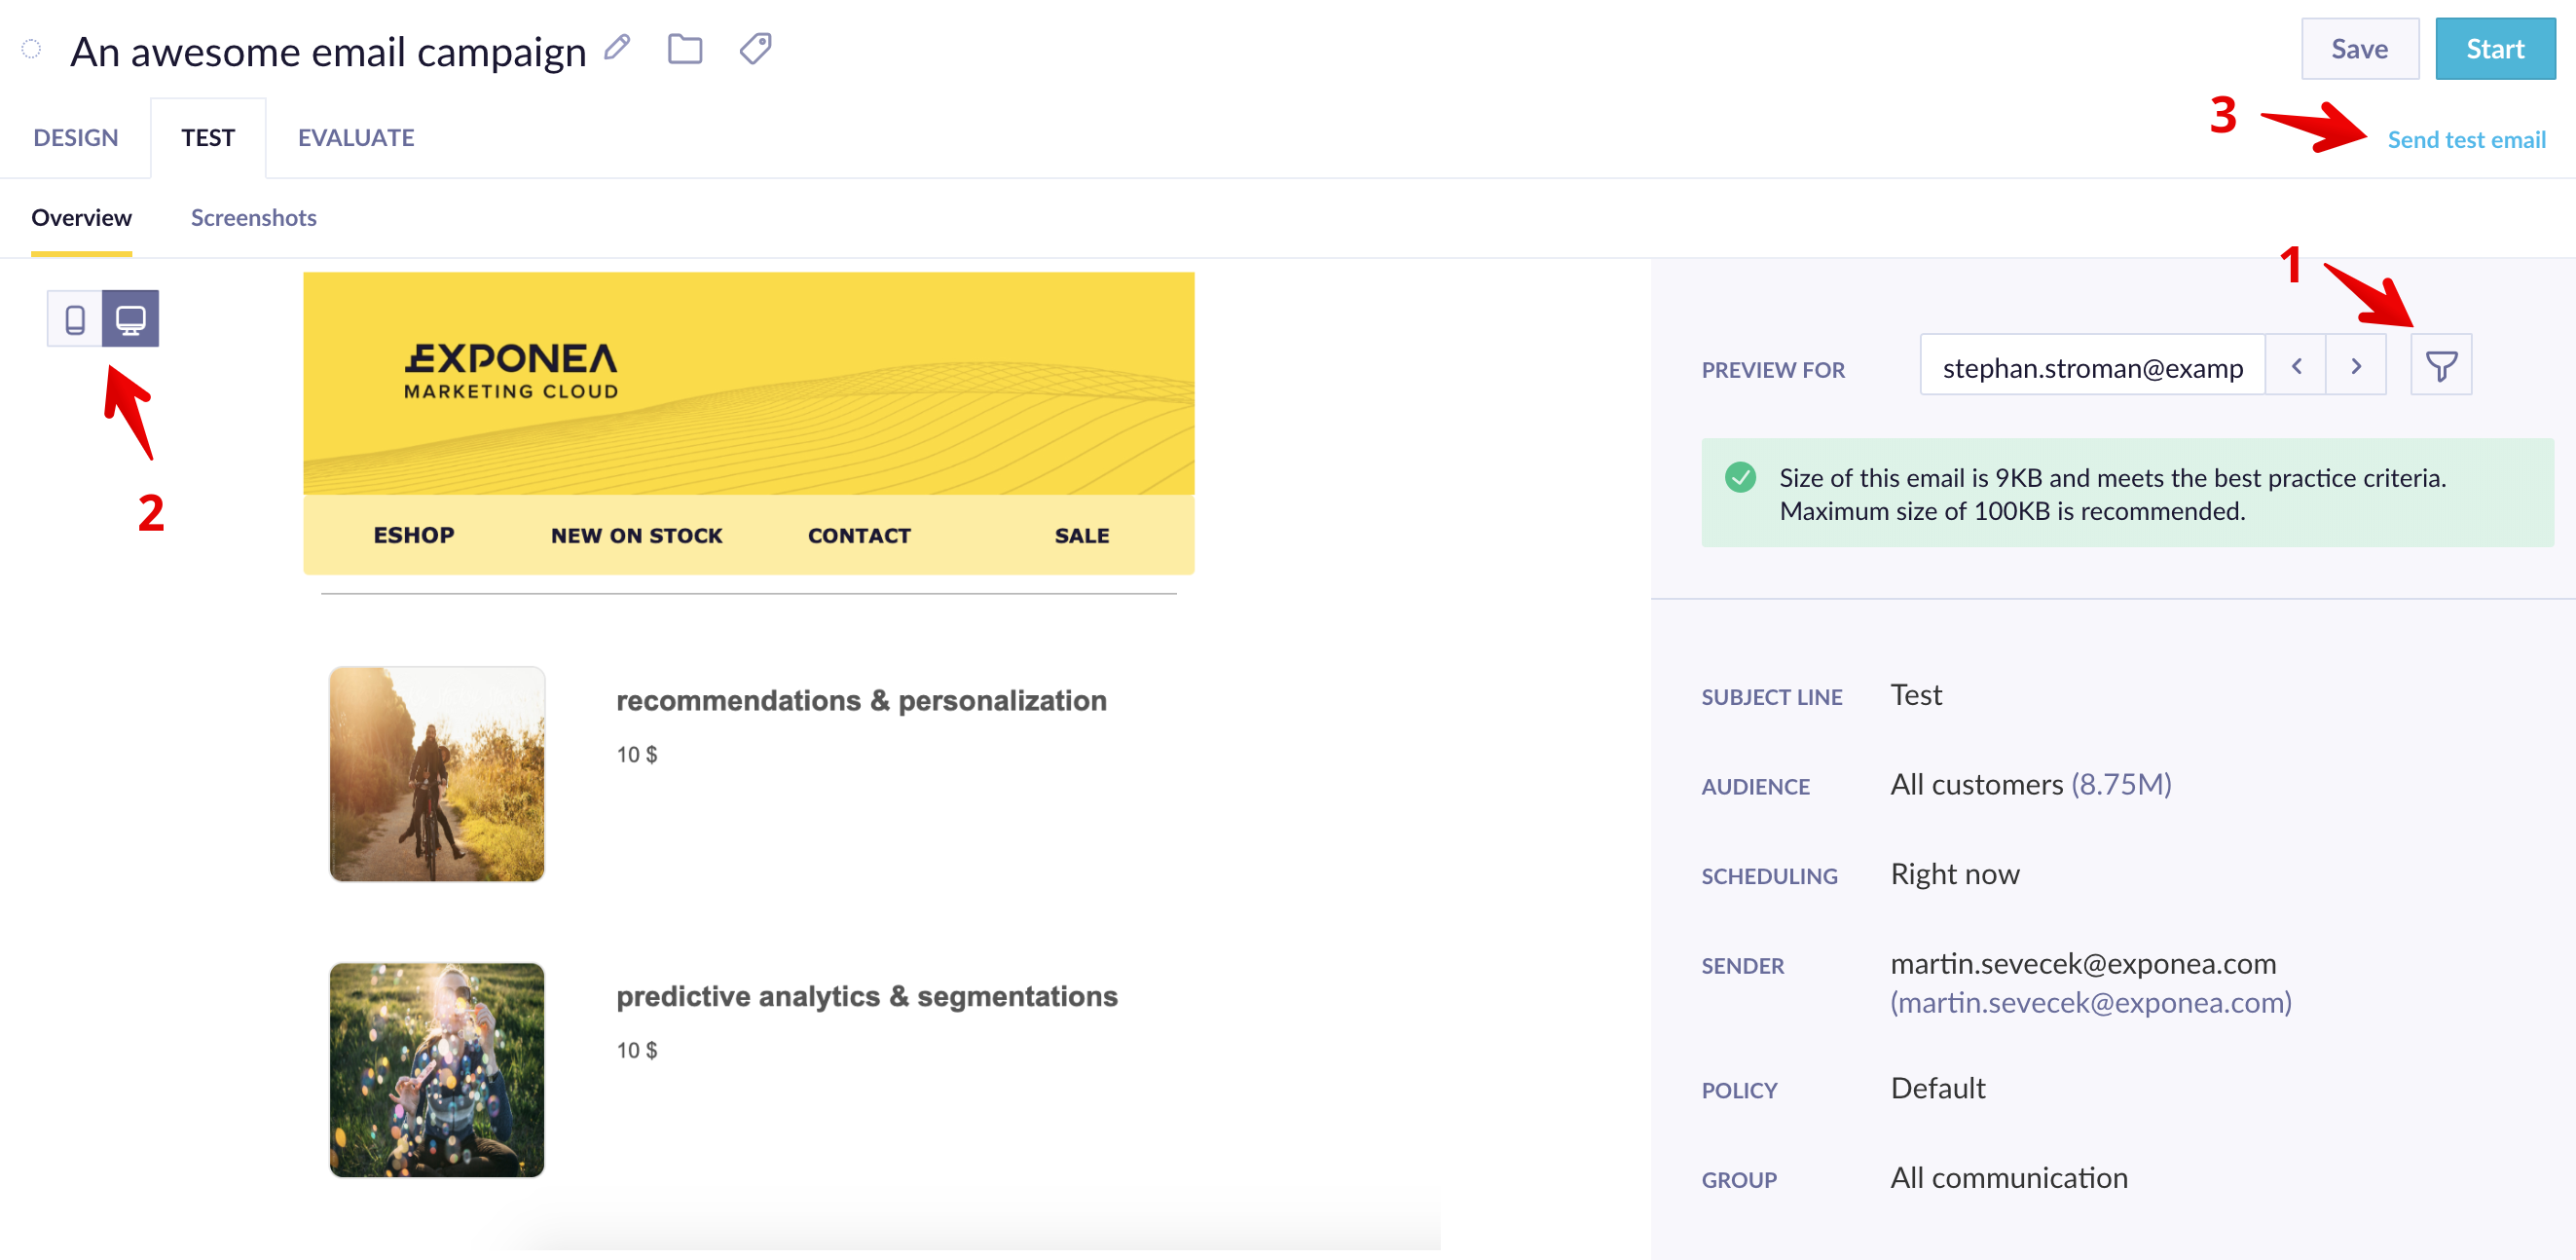The width and height of the screenshot is (2576, 1260).
Task: Select the TEST tab
Action: 208,138
